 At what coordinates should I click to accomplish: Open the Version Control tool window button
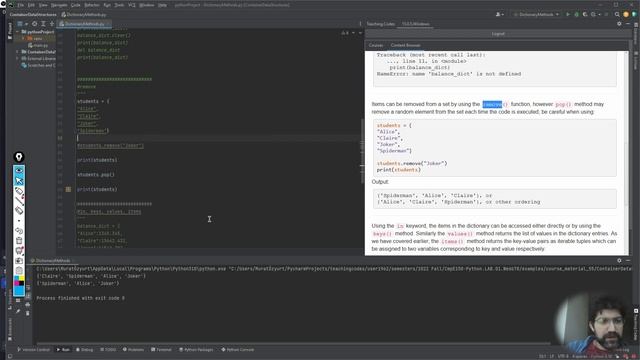[33, 350]
